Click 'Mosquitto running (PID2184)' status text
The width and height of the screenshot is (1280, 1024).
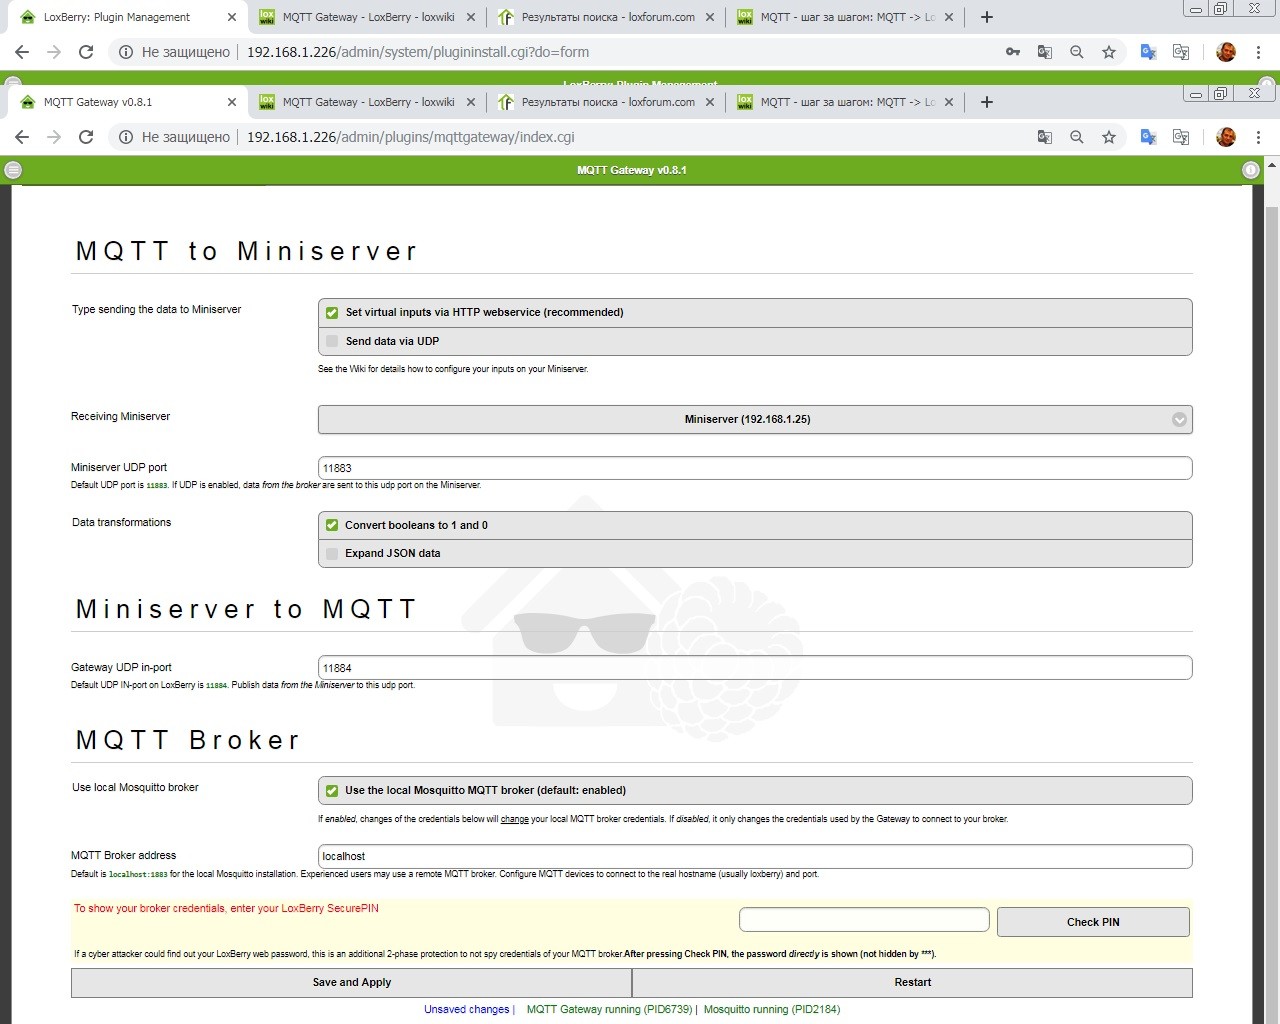772,1010
